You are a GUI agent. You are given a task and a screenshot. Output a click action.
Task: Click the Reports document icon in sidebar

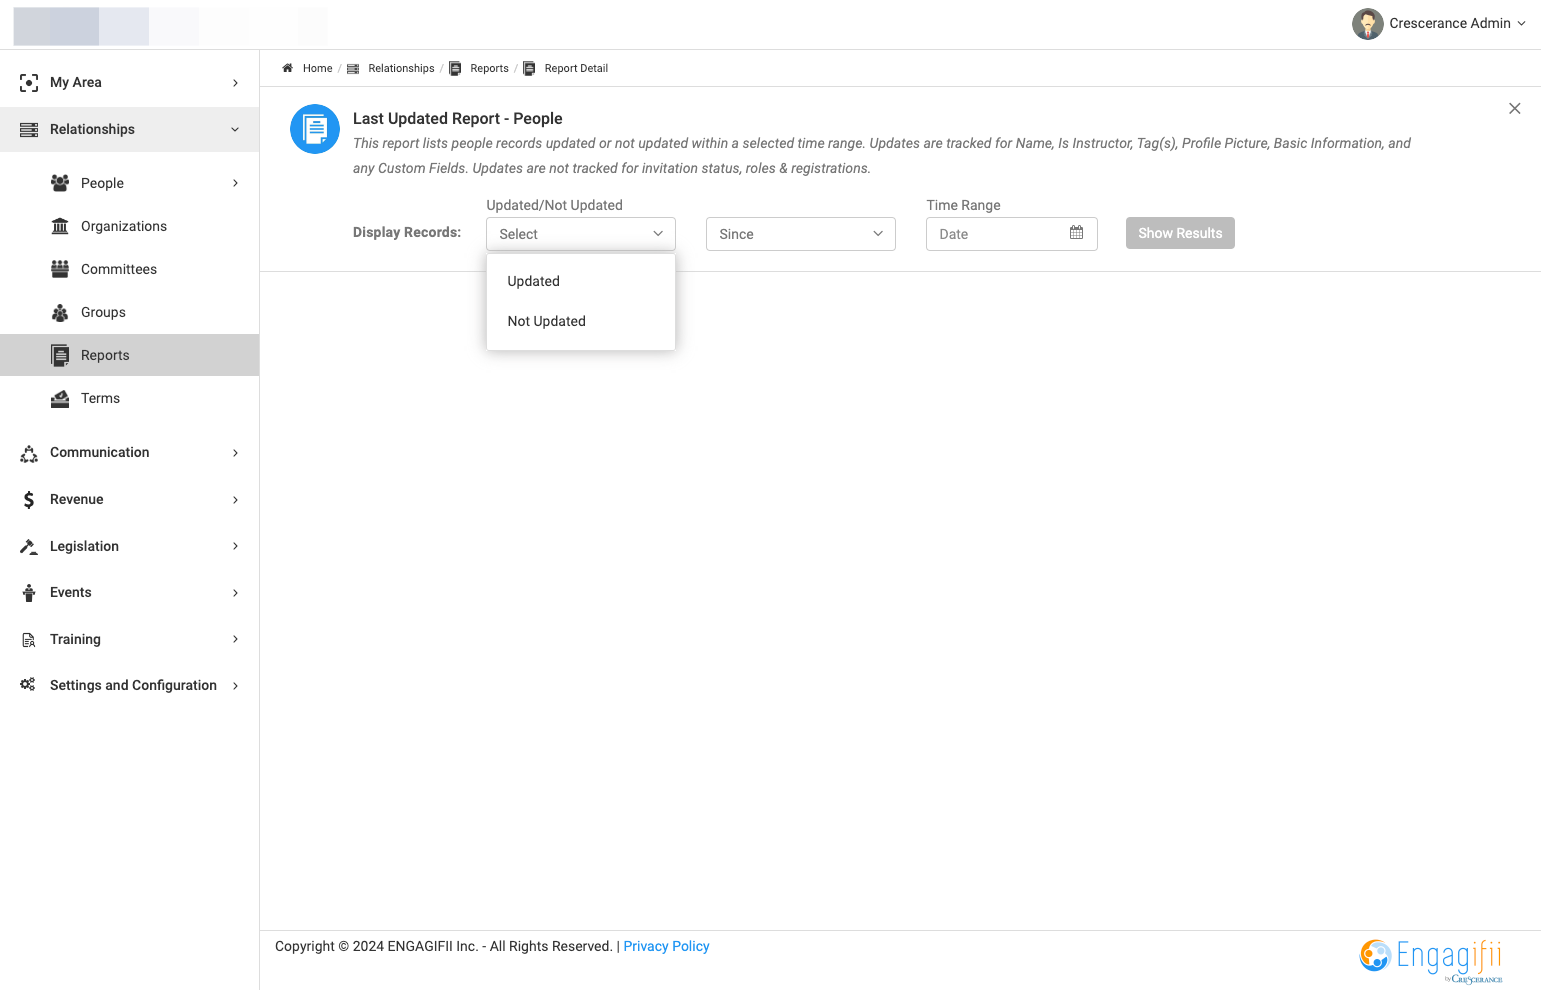coord(60,355)
